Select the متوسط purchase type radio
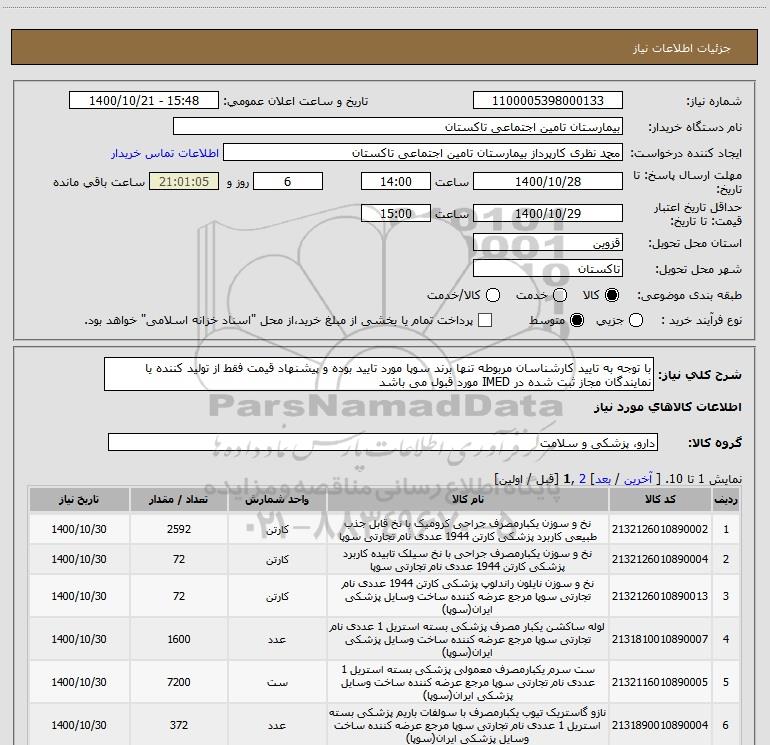The image size is (770, 745). click(x=577, y=320)
